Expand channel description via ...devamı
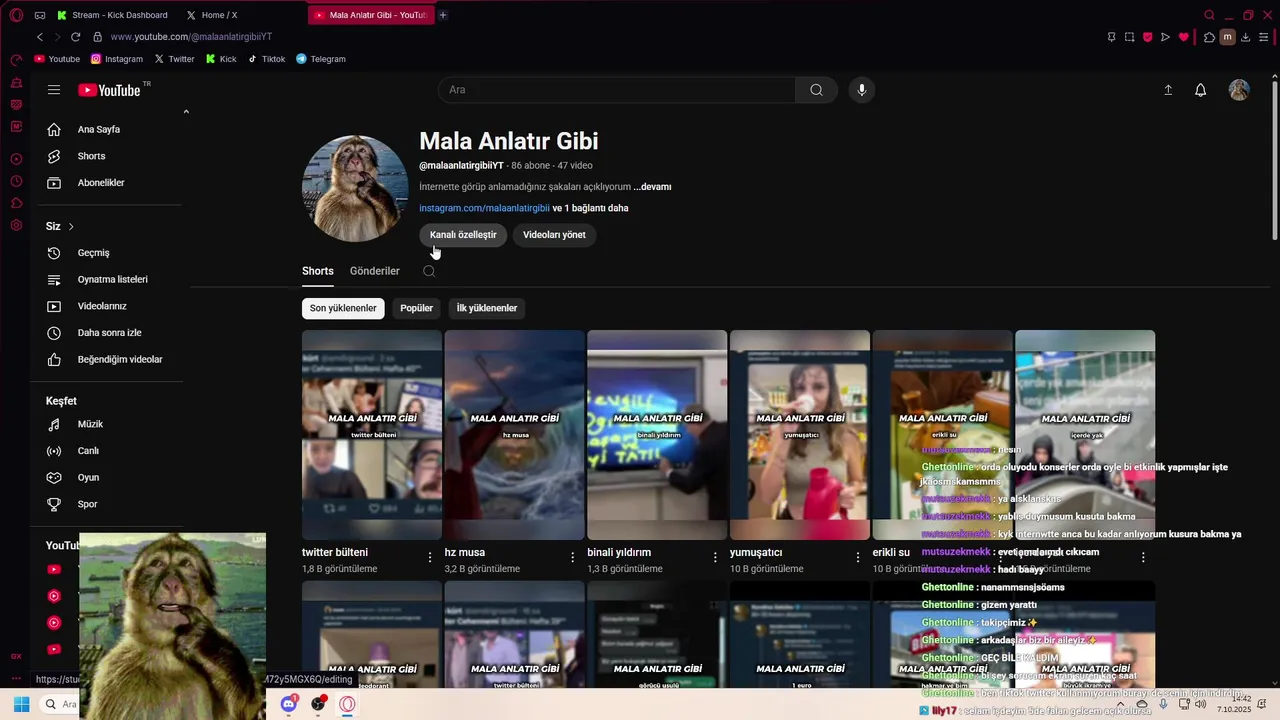The image size is (1280, 720). (x=652, y=187)
